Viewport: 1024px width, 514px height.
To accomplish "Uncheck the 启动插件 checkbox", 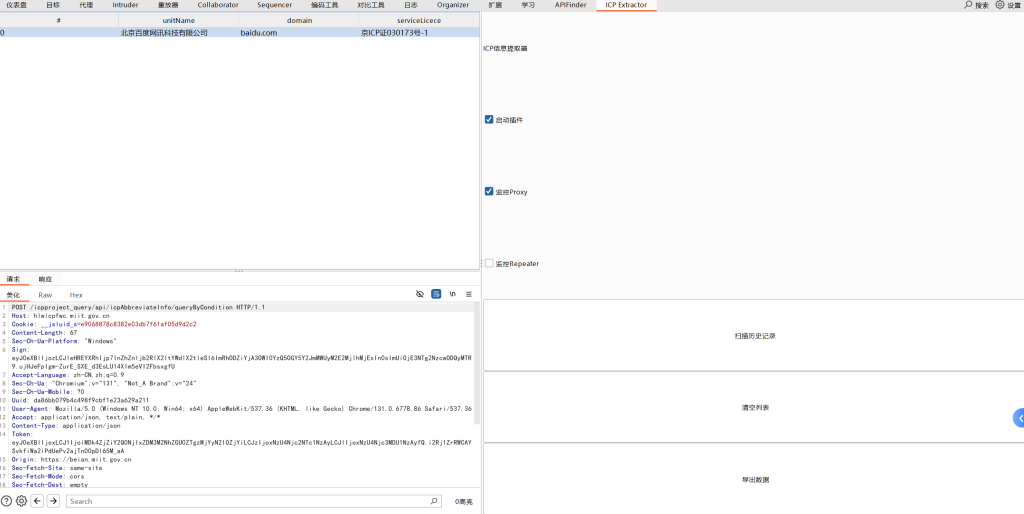I will (489, 120).
